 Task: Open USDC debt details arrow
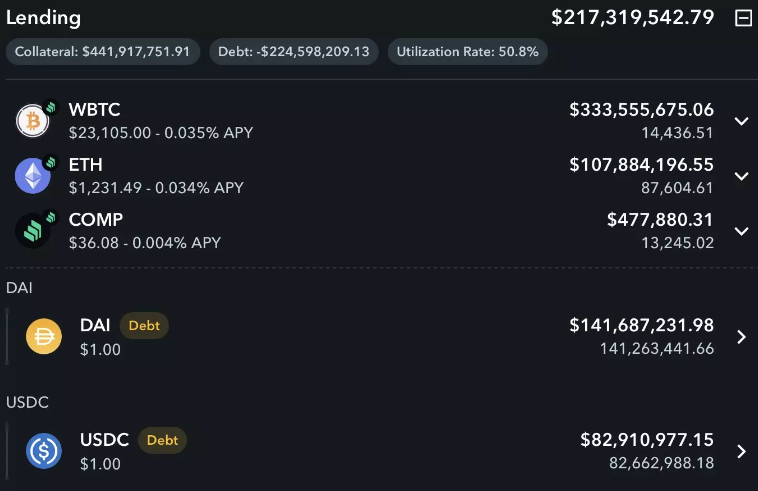pyautogui.click(x=741, y=452)
